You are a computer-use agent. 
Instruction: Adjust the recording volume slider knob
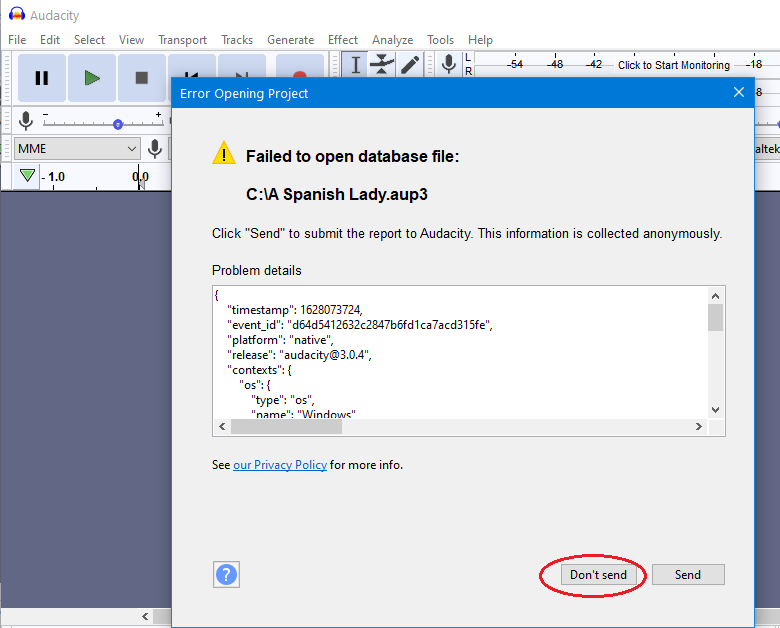118,124
